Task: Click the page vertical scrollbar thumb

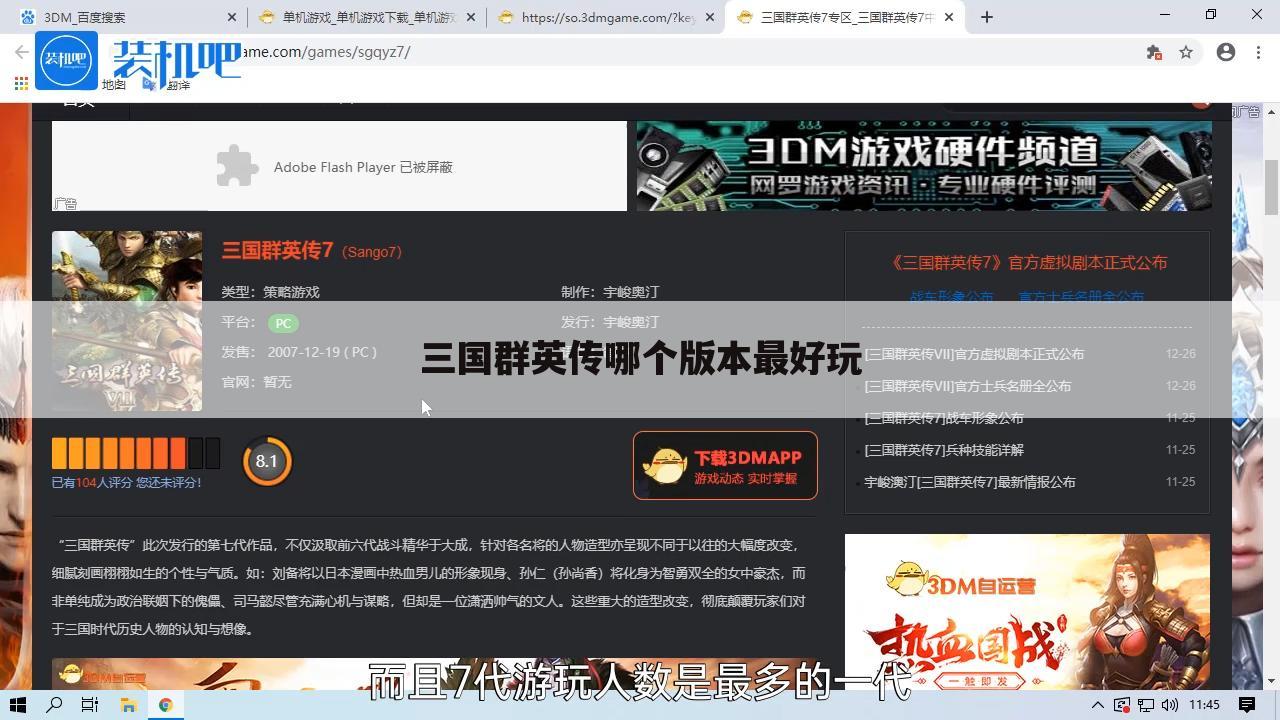Action: click(1271, 187)
